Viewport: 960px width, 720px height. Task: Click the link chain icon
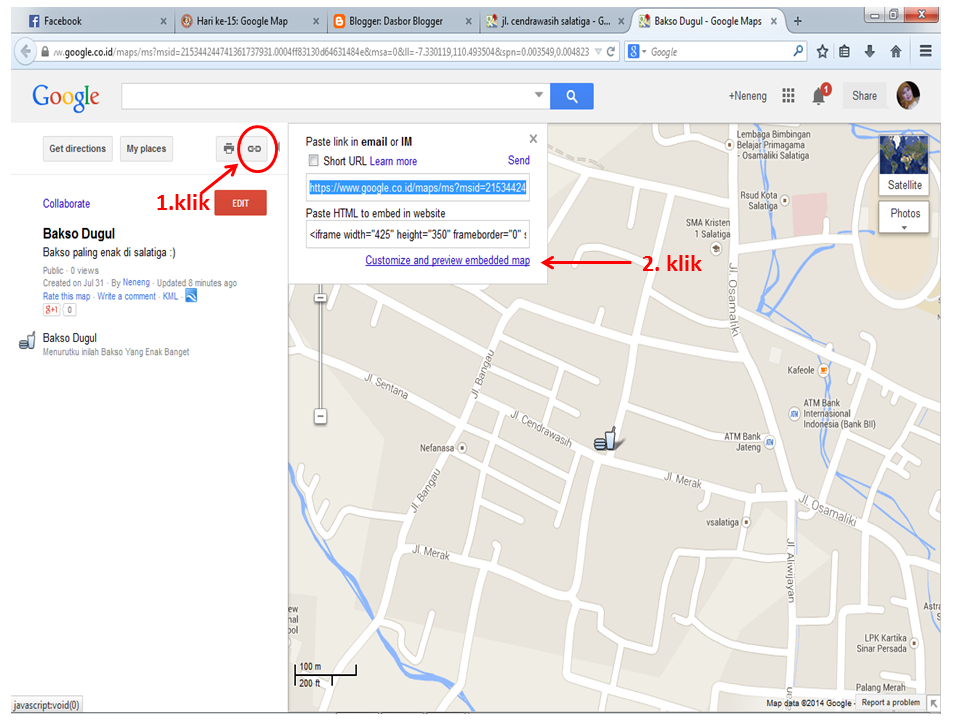[255, 149]
